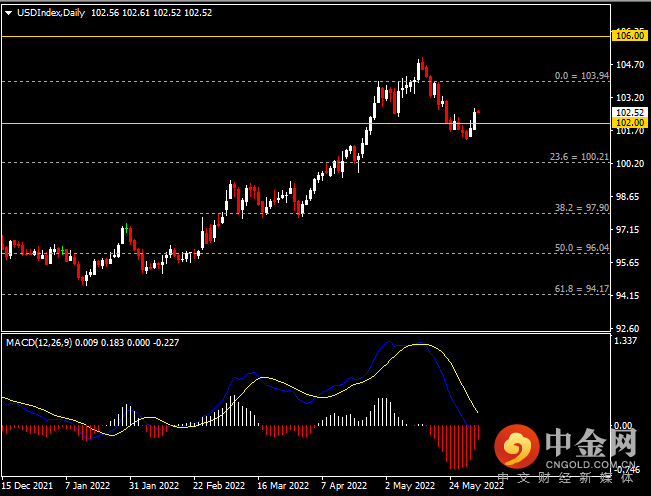Screen dimensions: 651x496
Task: Select Fibonacci label 61.8 = 94.17
Action: point(582,288)
